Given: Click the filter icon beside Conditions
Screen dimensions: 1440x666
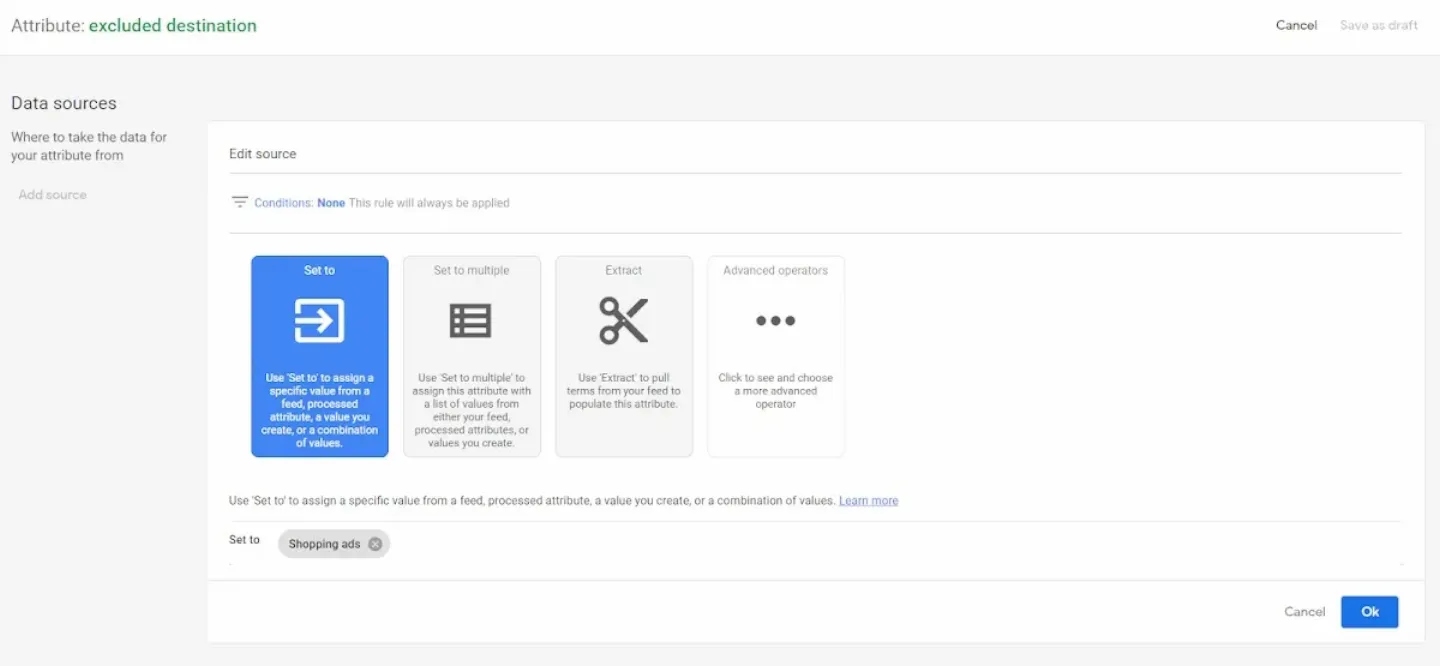Looking at the screenshot, I should [240, 201].
